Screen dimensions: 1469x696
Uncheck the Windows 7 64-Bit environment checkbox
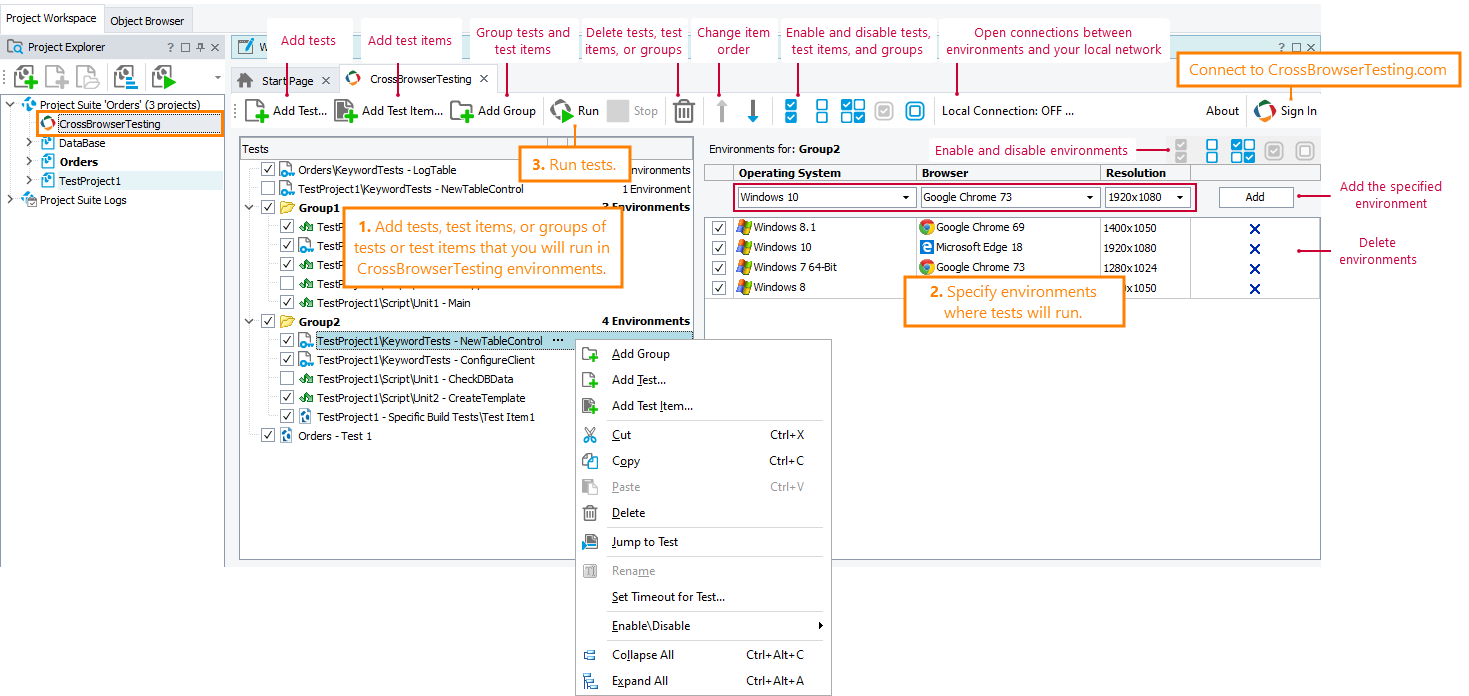pos(718,268)
